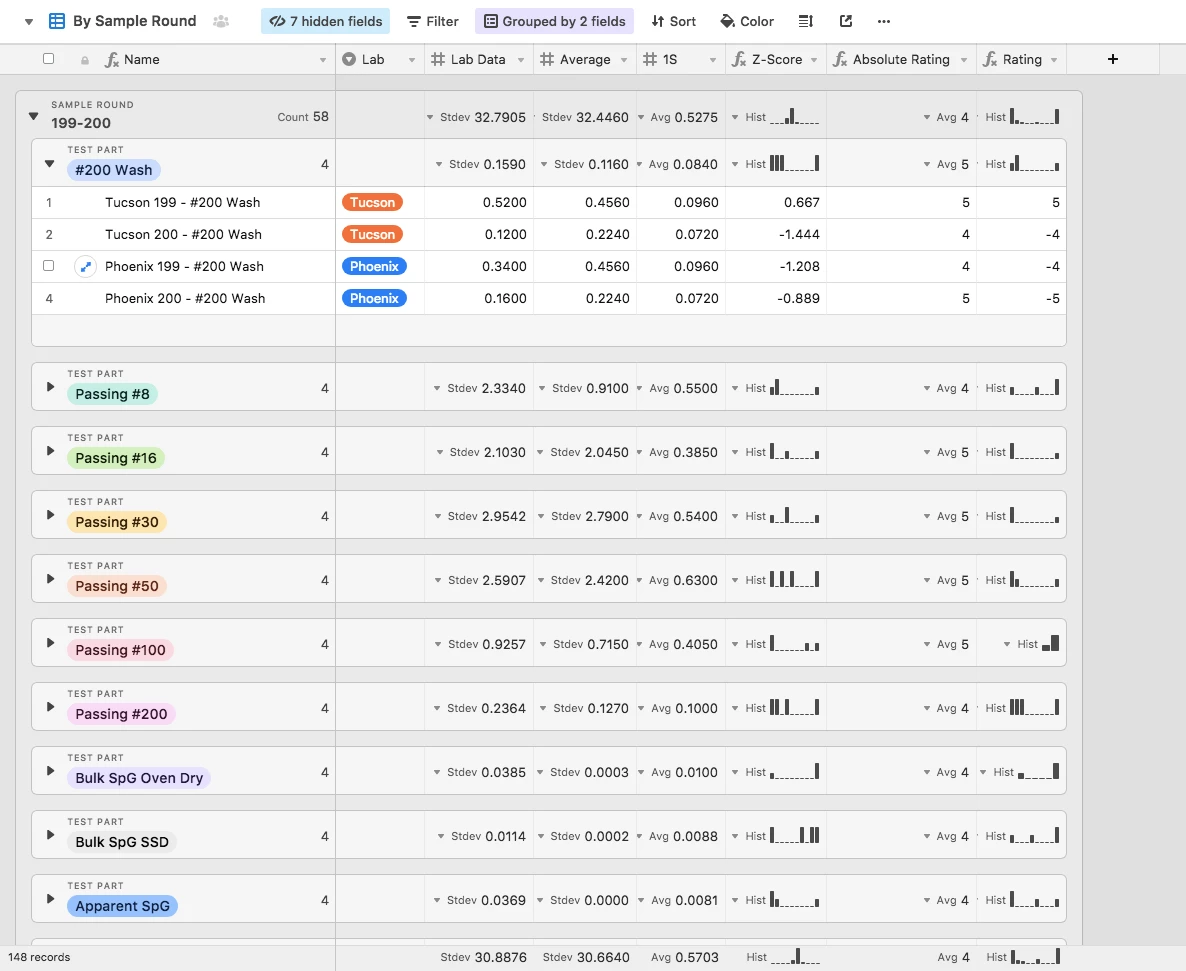This screenshot has height=971, width=1186.
Task: Expand the Passing #8 group
Action: (50, 387)
